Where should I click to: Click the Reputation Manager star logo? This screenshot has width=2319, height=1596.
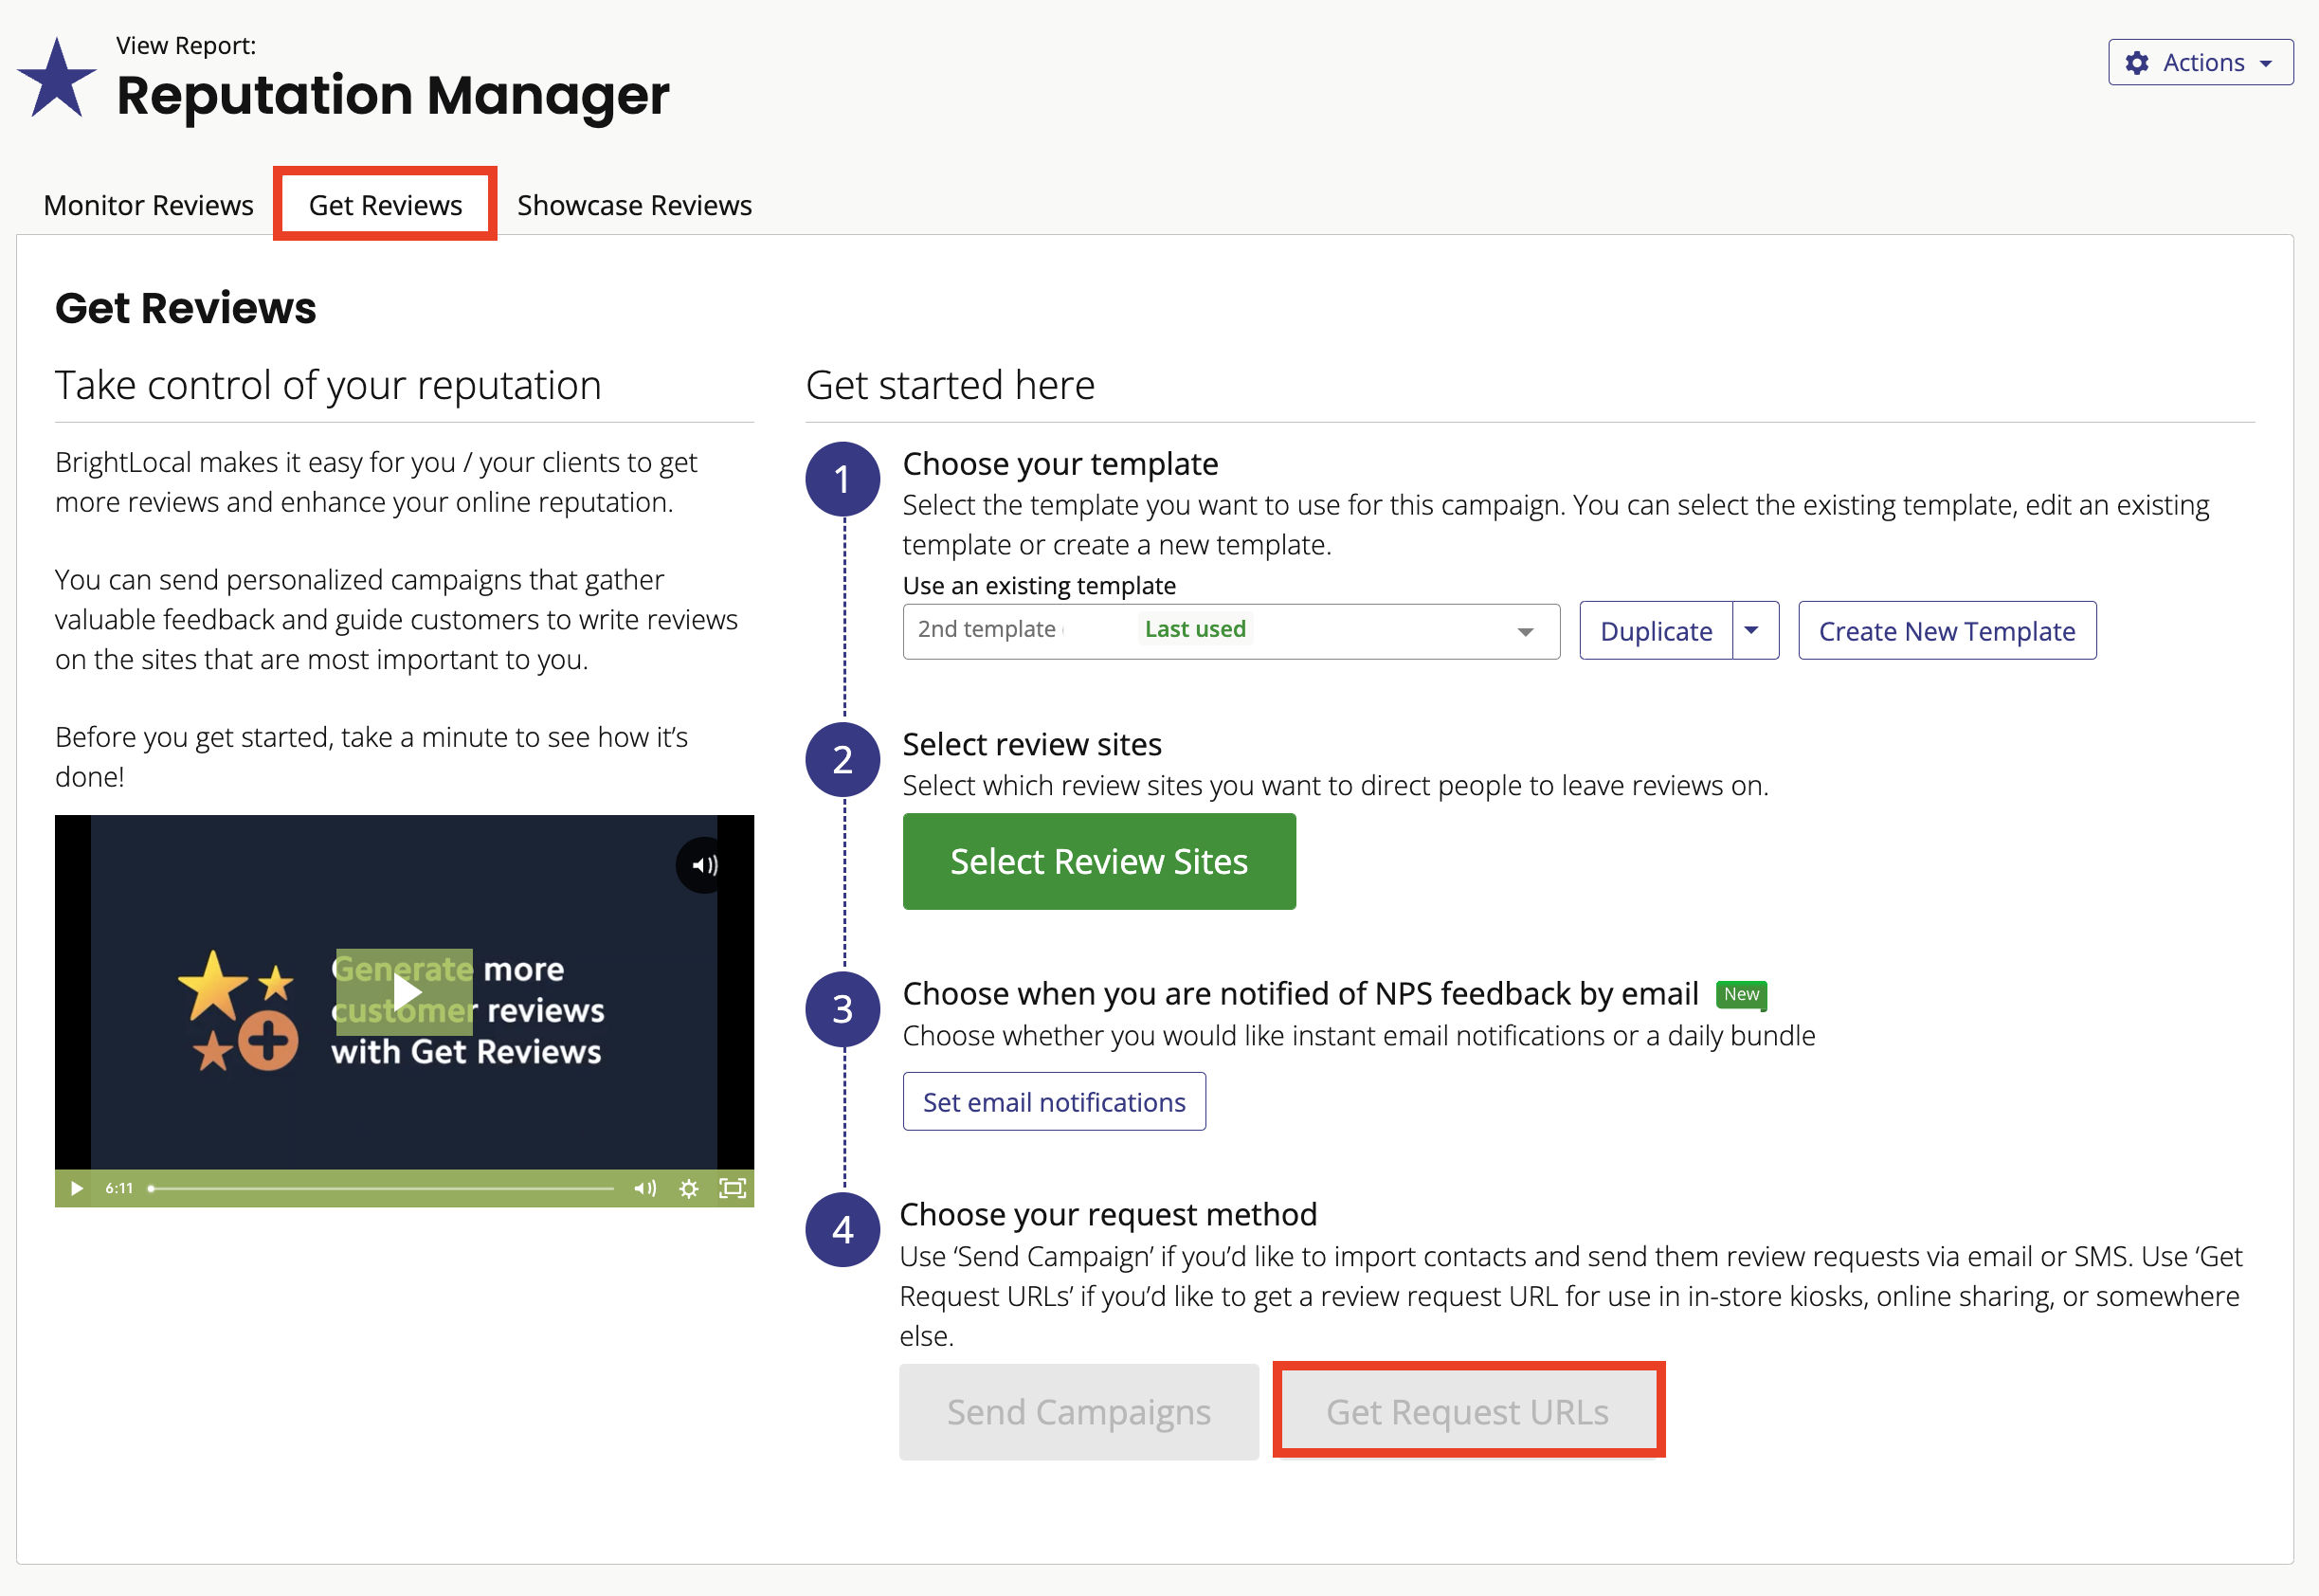[57, 78]
